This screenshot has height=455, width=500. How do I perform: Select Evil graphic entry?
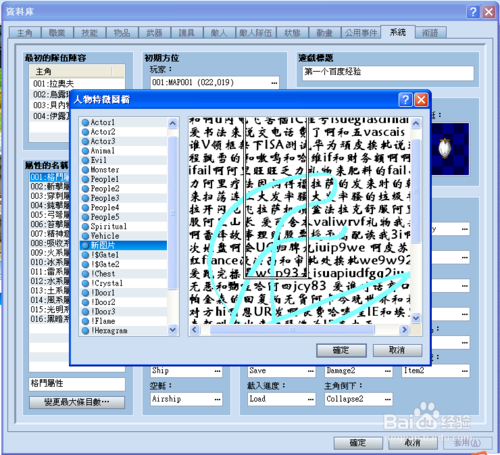[x=123, y=160]
